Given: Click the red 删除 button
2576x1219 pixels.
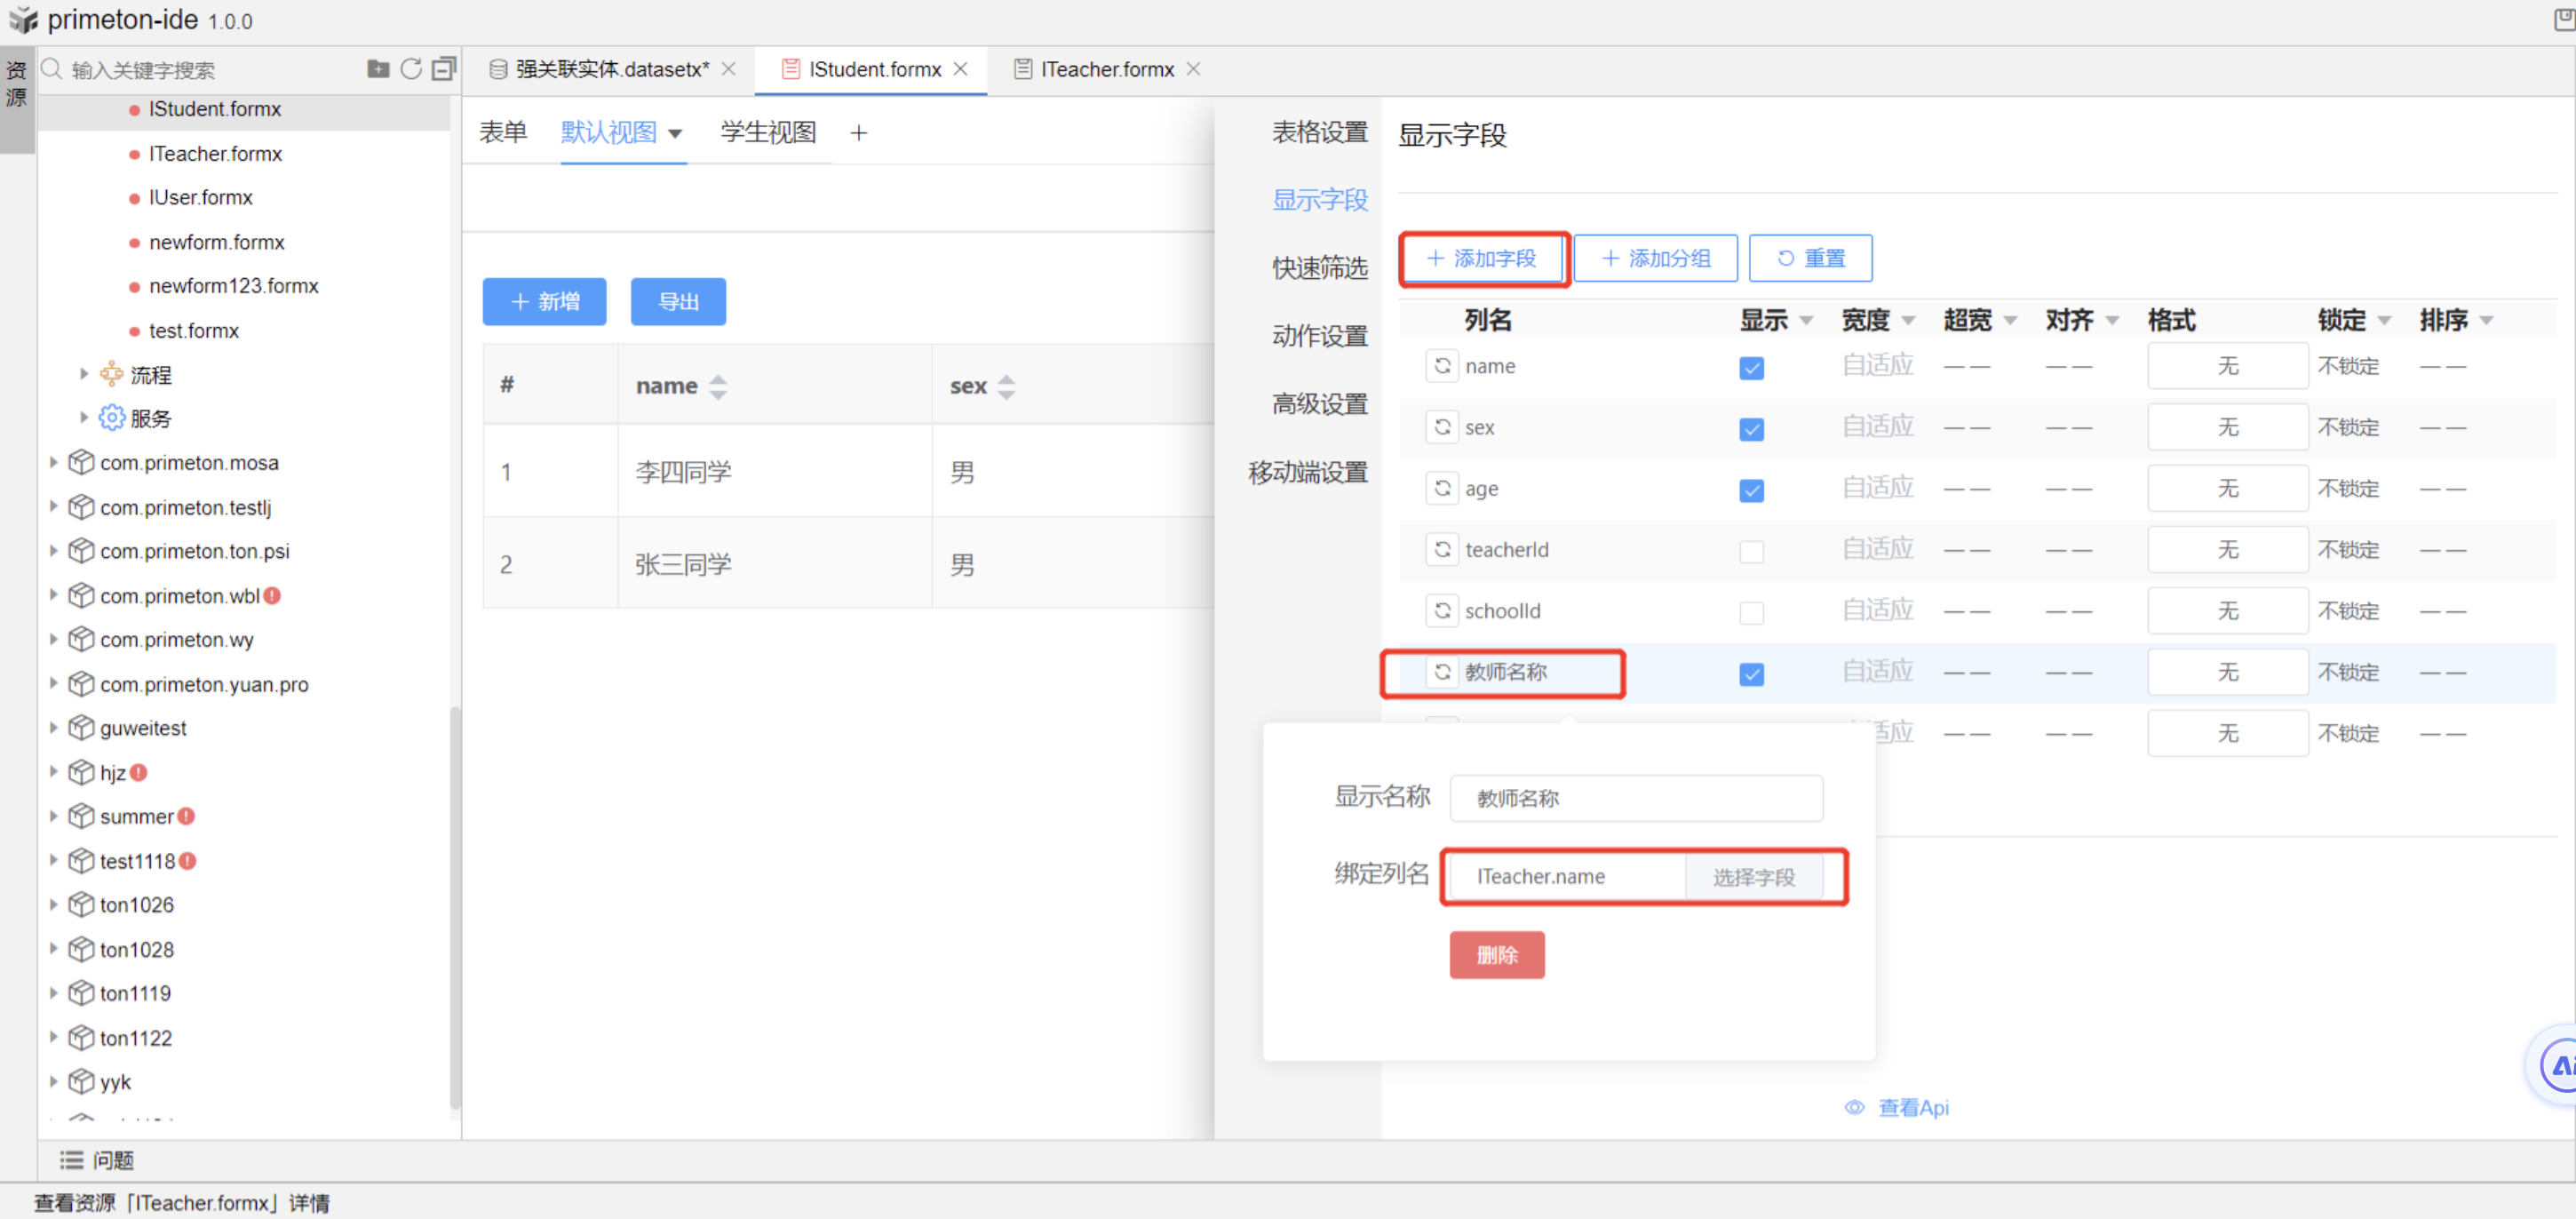Looking at the screenshot, I should [1496, 955].
